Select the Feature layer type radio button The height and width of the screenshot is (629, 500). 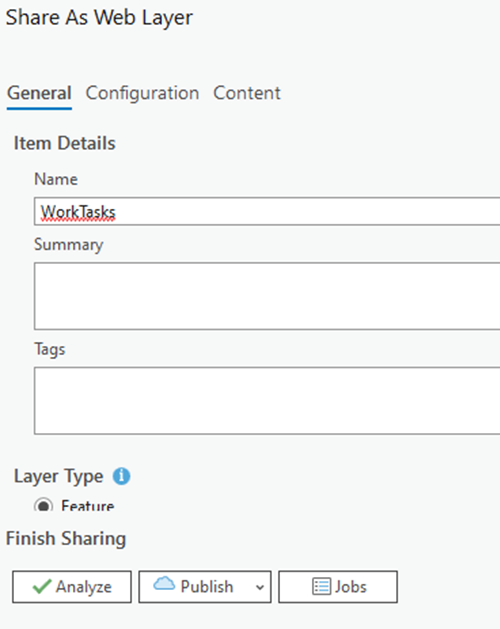(43, 505)
